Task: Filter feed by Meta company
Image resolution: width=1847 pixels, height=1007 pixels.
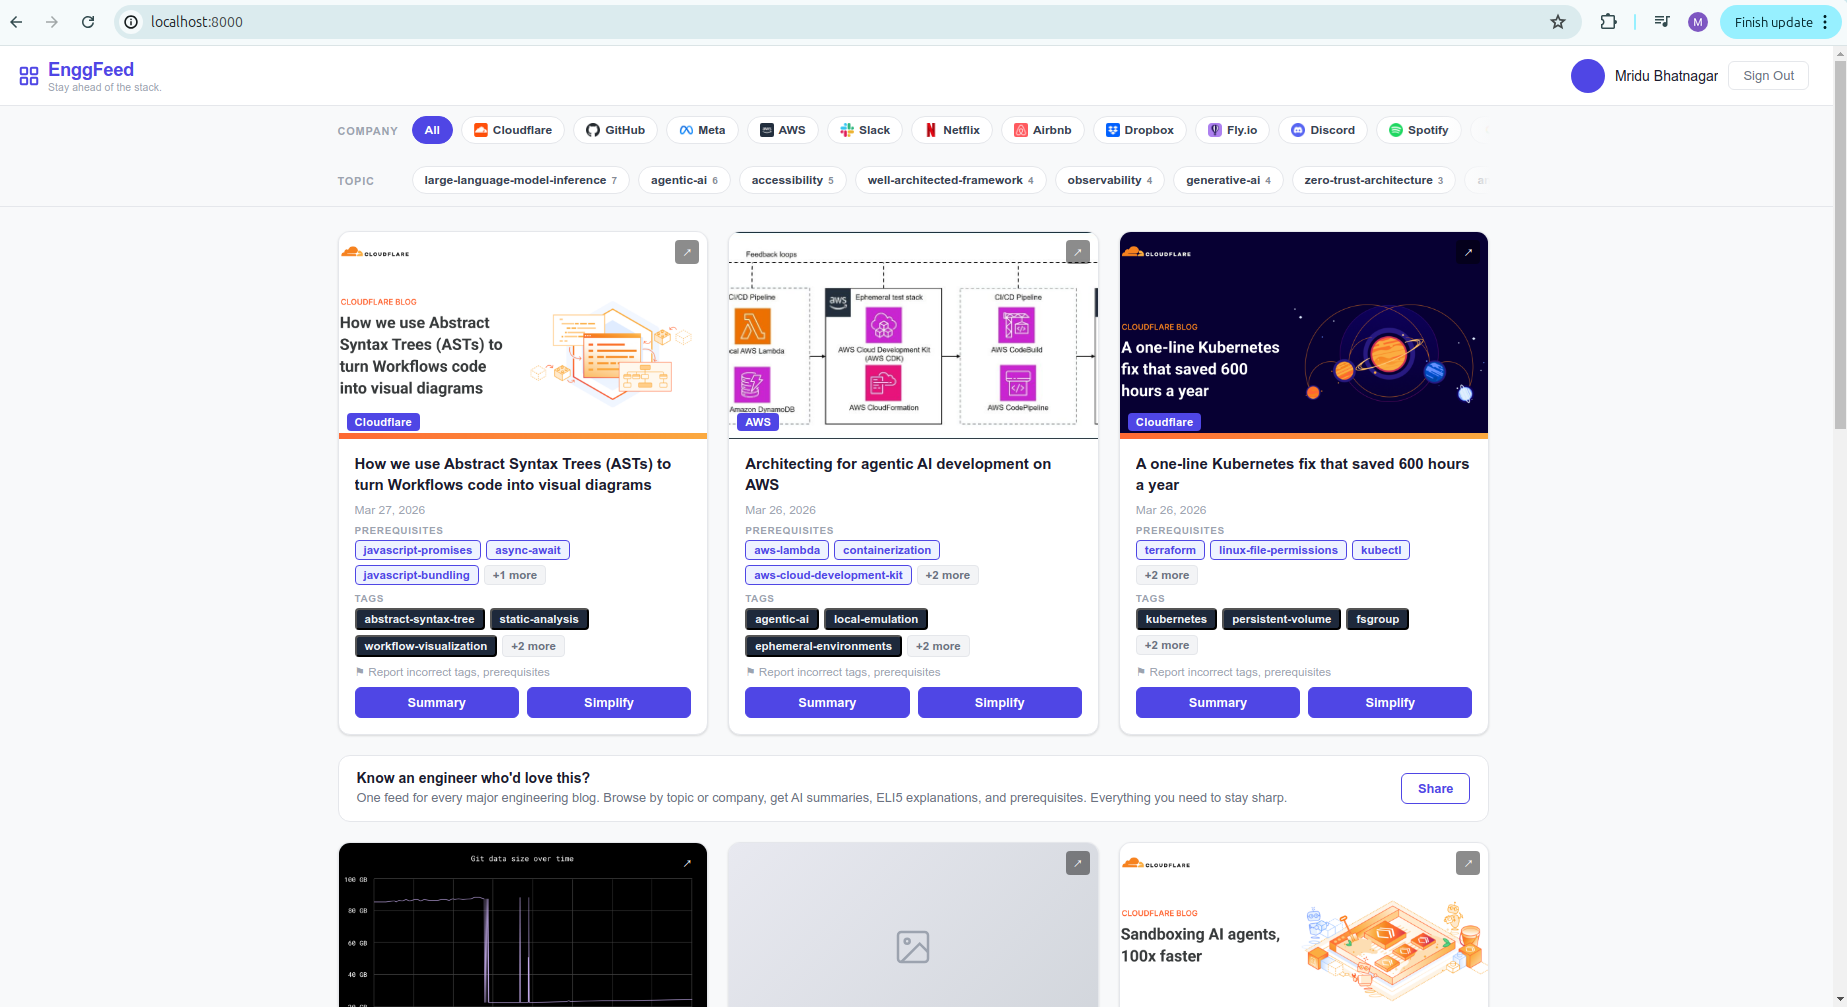Action: point(703,130)
